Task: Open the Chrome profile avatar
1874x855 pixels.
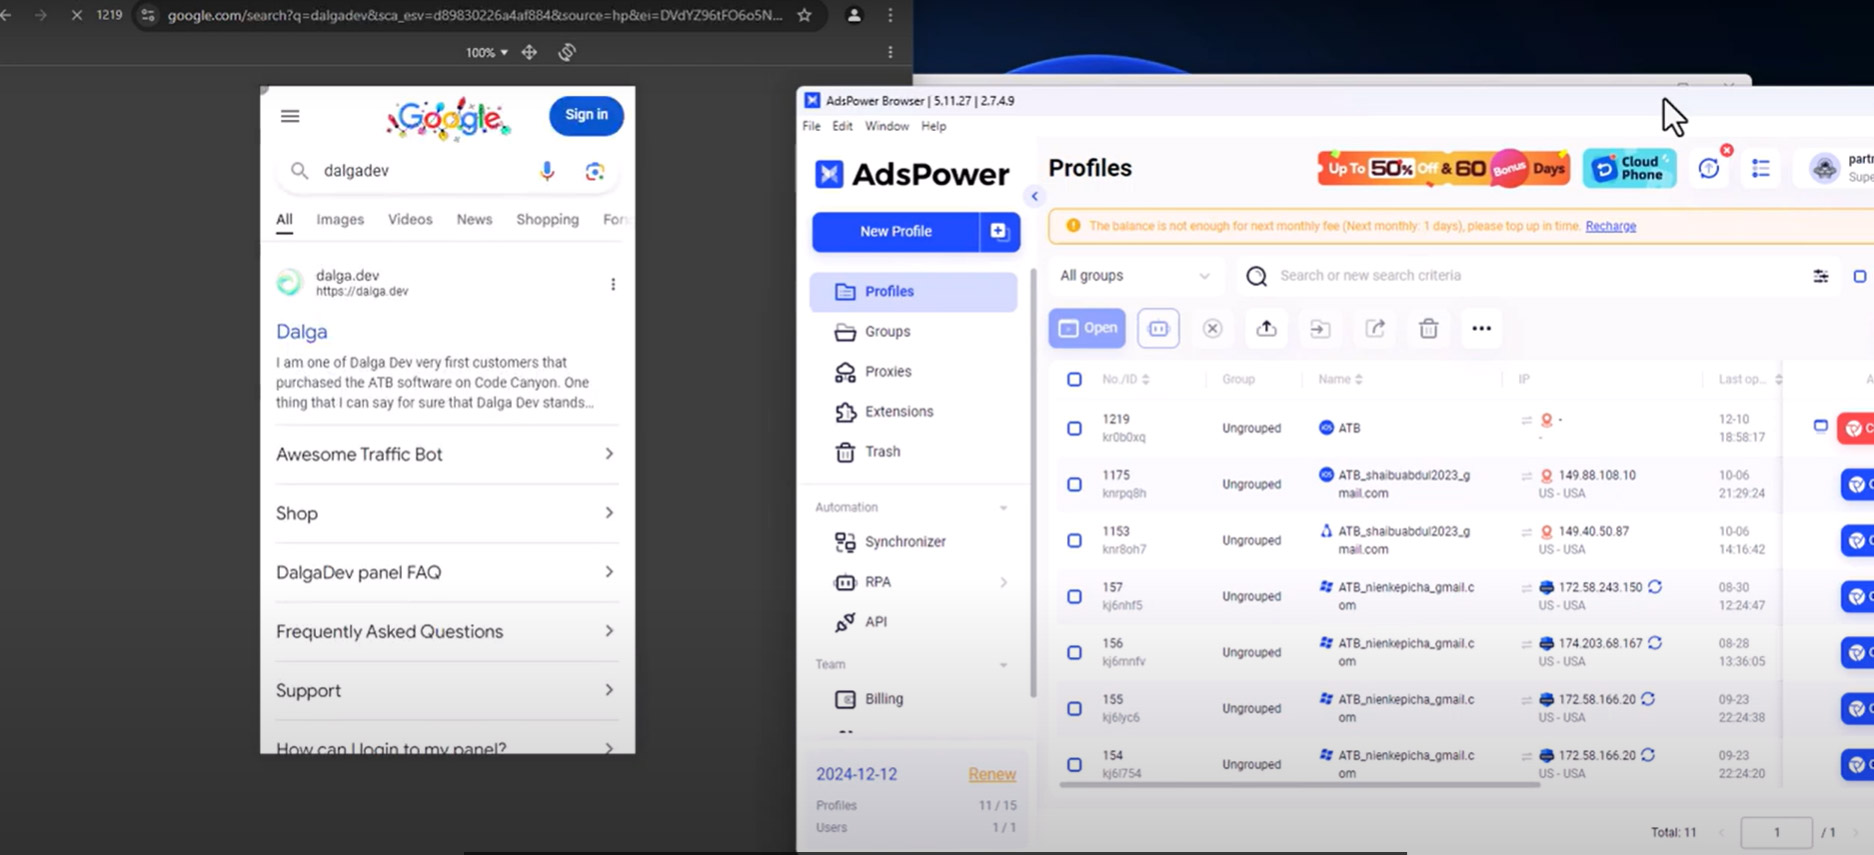Action: 854,15
